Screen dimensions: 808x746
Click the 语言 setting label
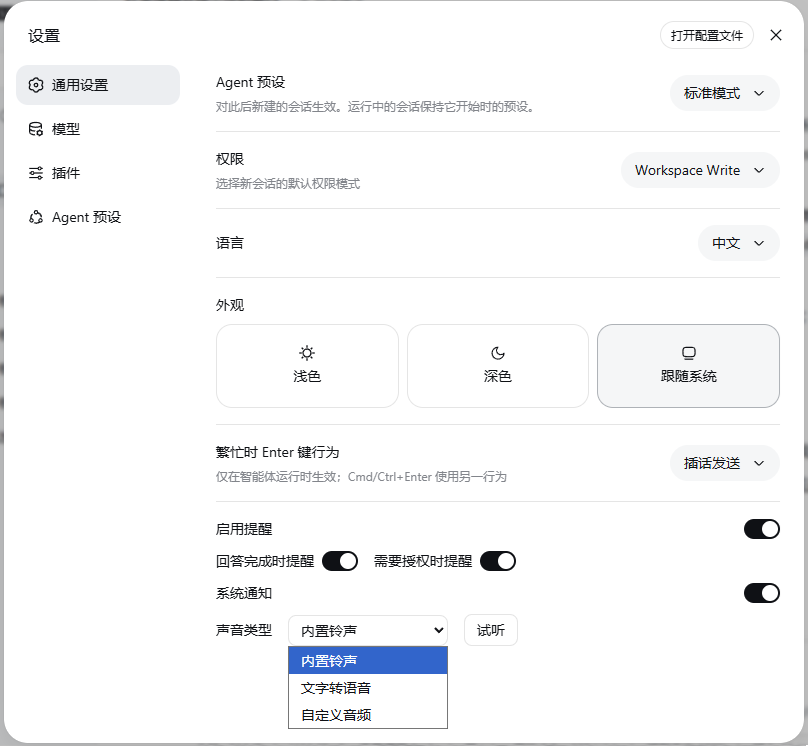(230, 243)
